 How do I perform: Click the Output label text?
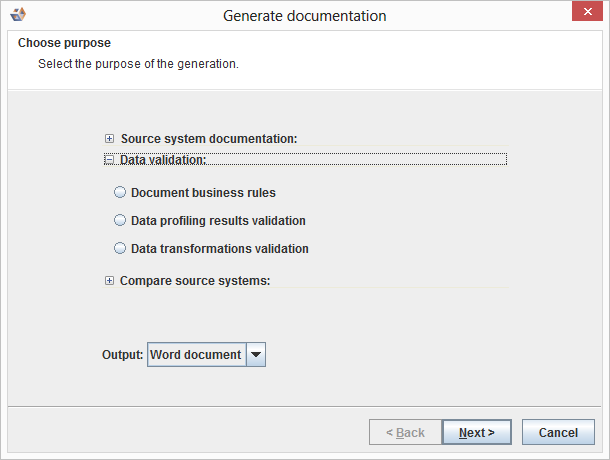pos(122,355)
